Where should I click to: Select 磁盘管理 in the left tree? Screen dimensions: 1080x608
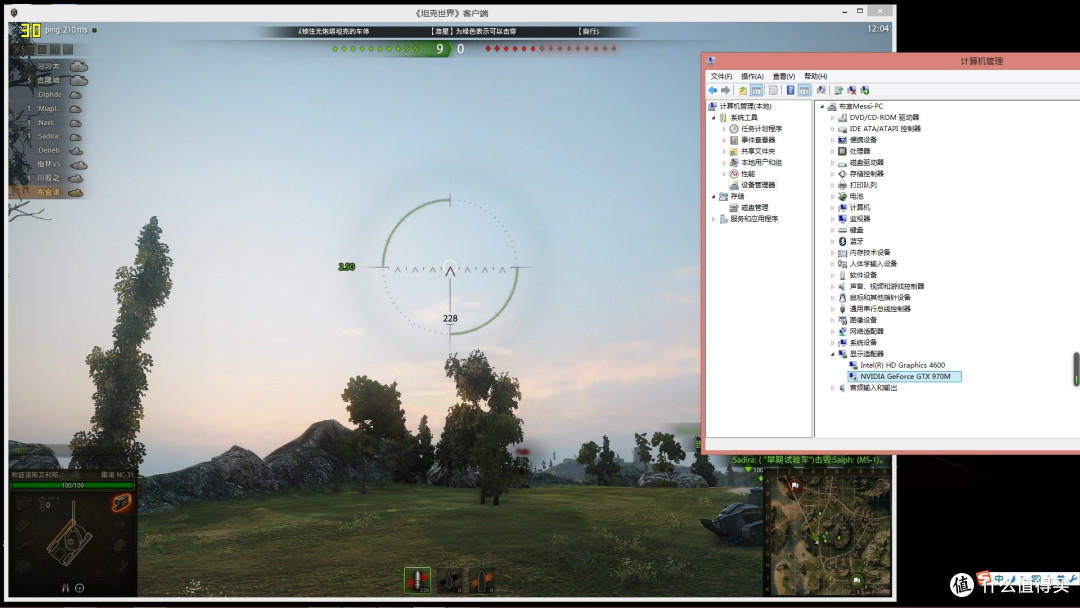click(x=754, y=207)
